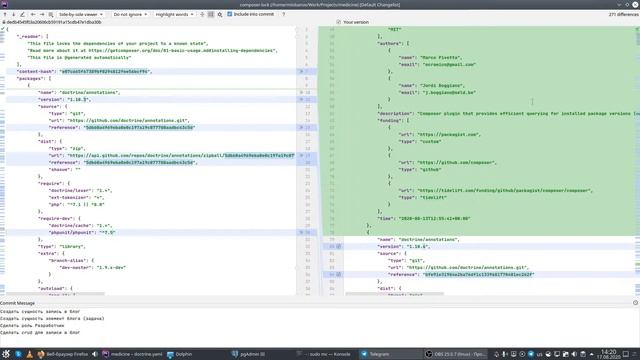Click the getcomposer.org URL in readme
The width and height of the screenshot is (640, 360).
181,51
